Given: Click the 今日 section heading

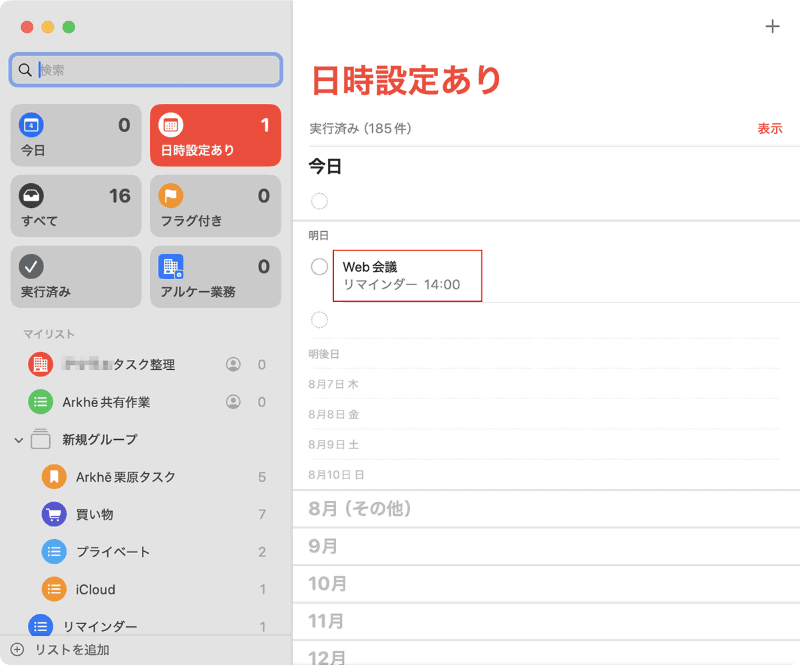Looking at the screenshot, I should coord(325,166).
